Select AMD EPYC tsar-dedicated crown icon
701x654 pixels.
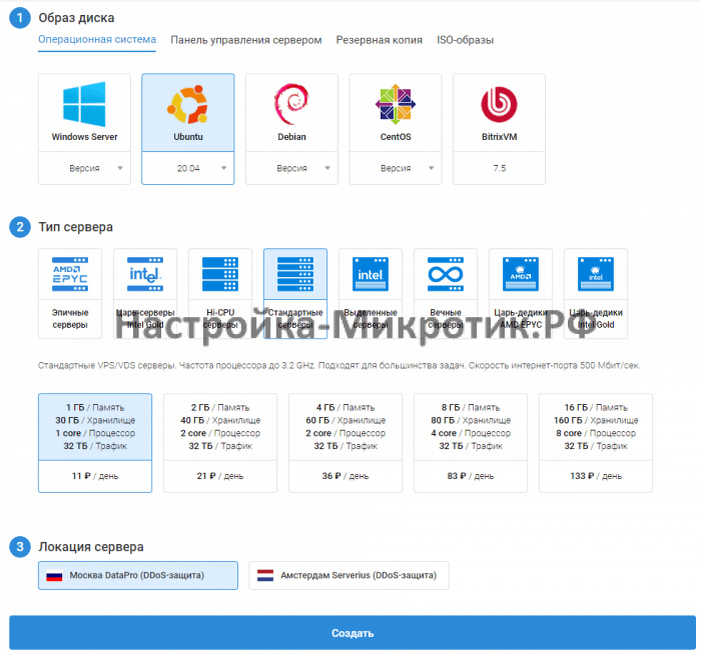[x=520, y=274]
